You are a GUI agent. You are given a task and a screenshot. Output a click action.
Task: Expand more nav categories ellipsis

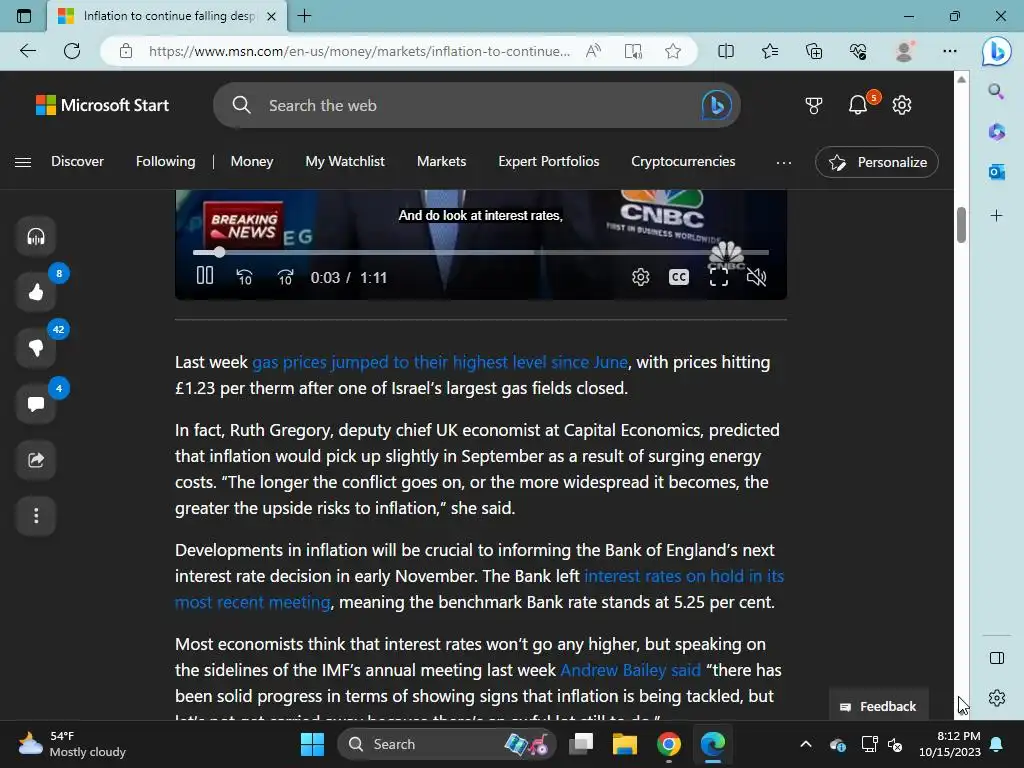click(784, 162)
